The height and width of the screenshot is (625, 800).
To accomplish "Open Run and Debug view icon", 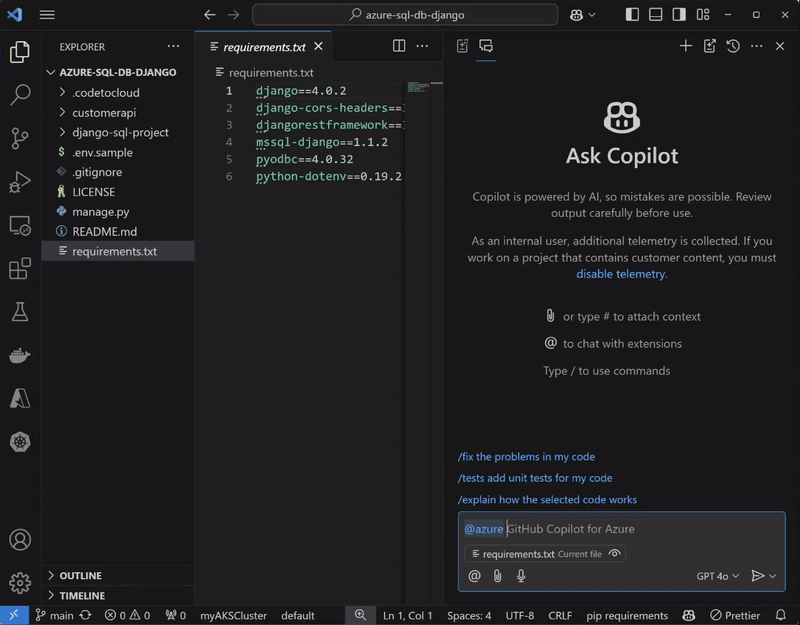I will (20, 182).
